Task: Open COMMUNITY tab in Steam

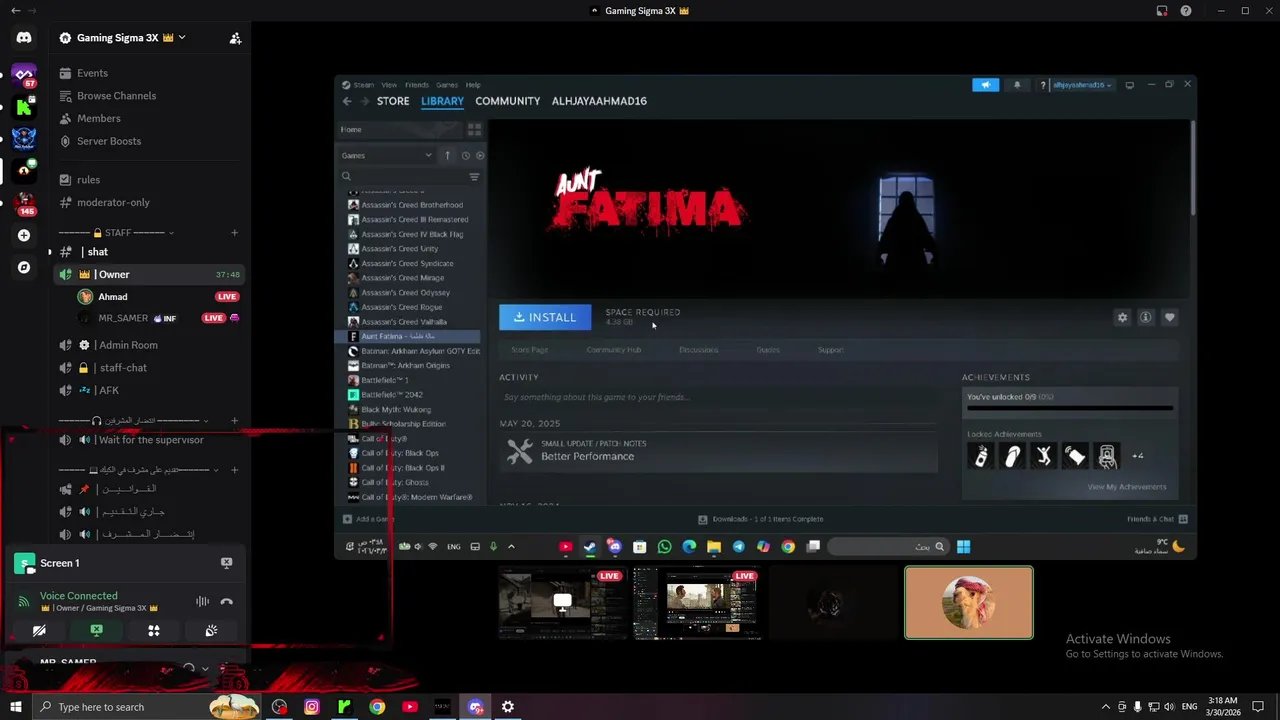Action: [x=507, y=101]
